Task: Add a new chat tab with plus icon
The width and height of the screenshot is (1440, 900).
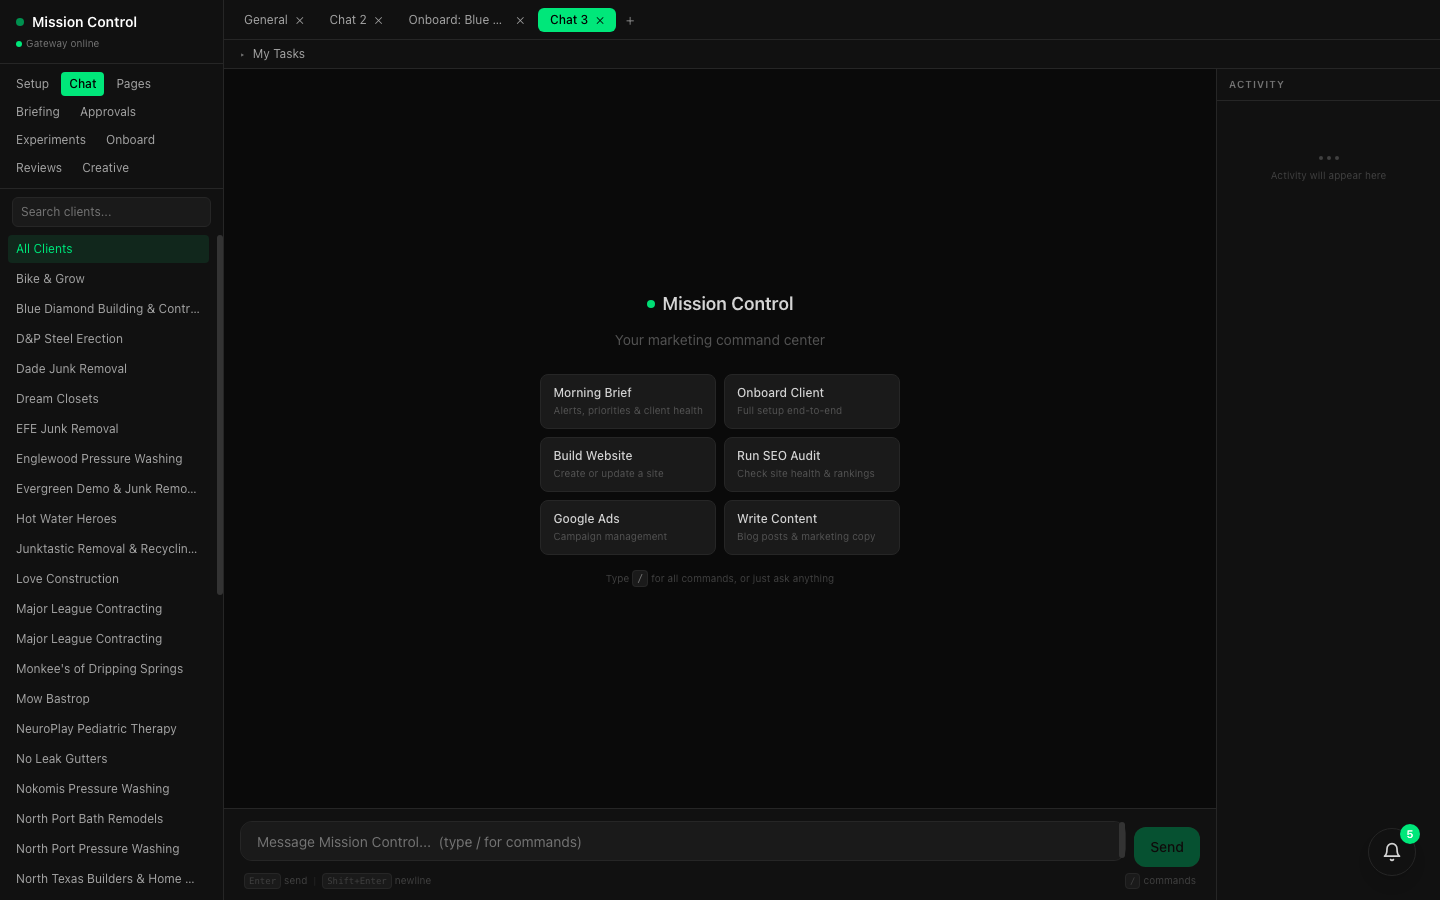Action: click(x=630, y=20)
